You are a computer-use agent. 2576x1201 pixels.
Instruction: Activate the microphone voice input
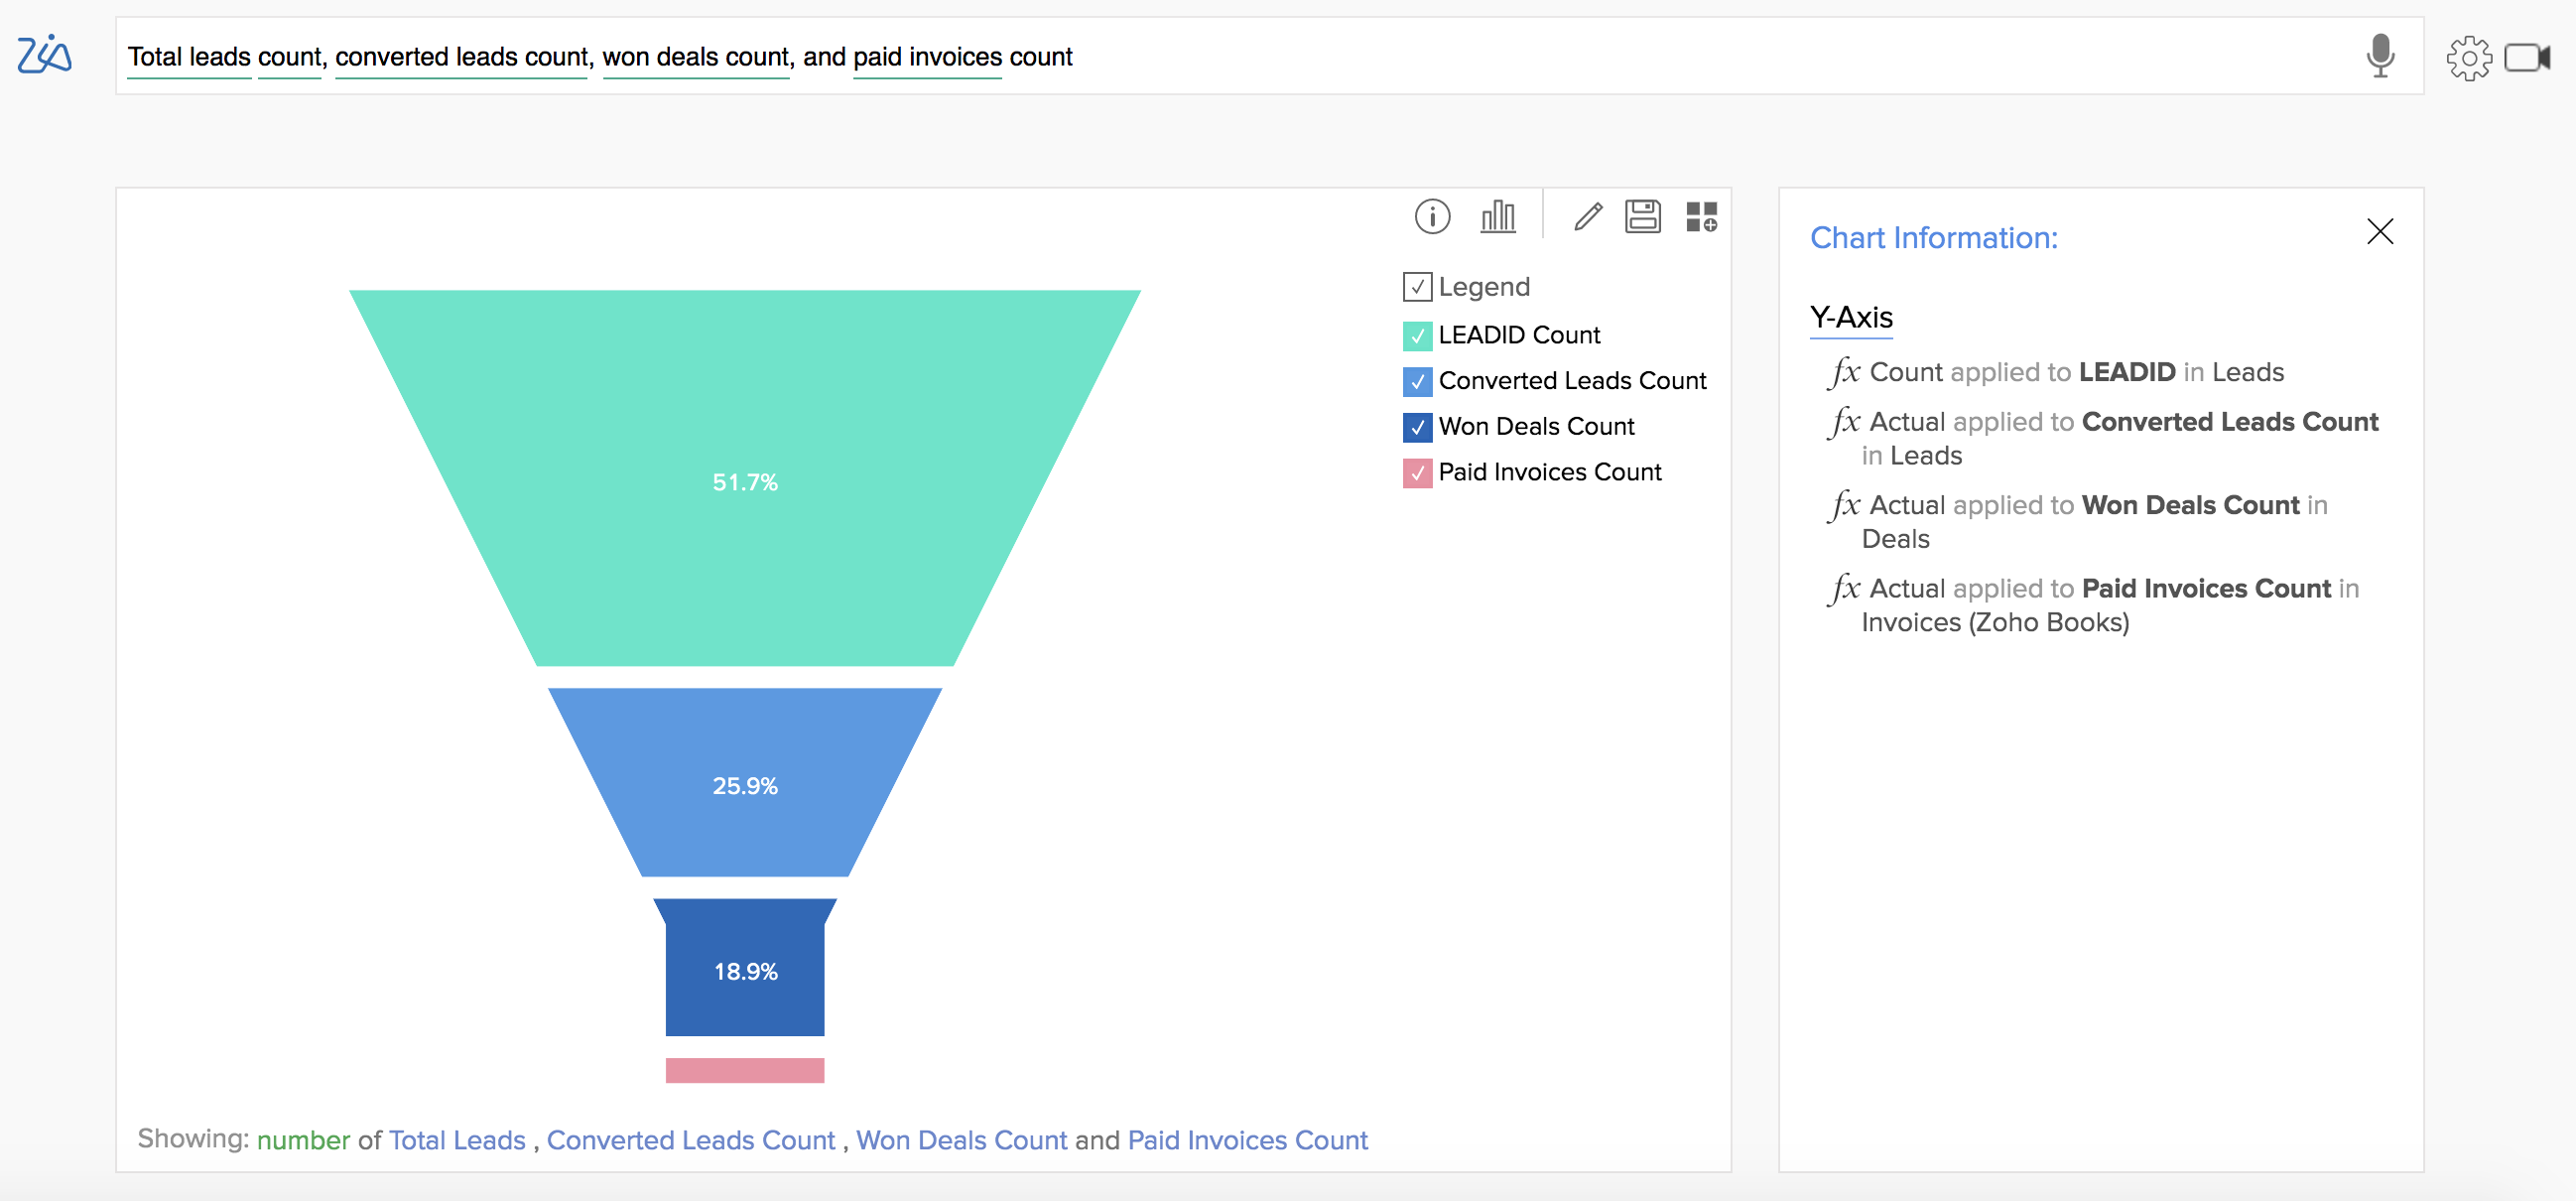tap(2380, 56)
